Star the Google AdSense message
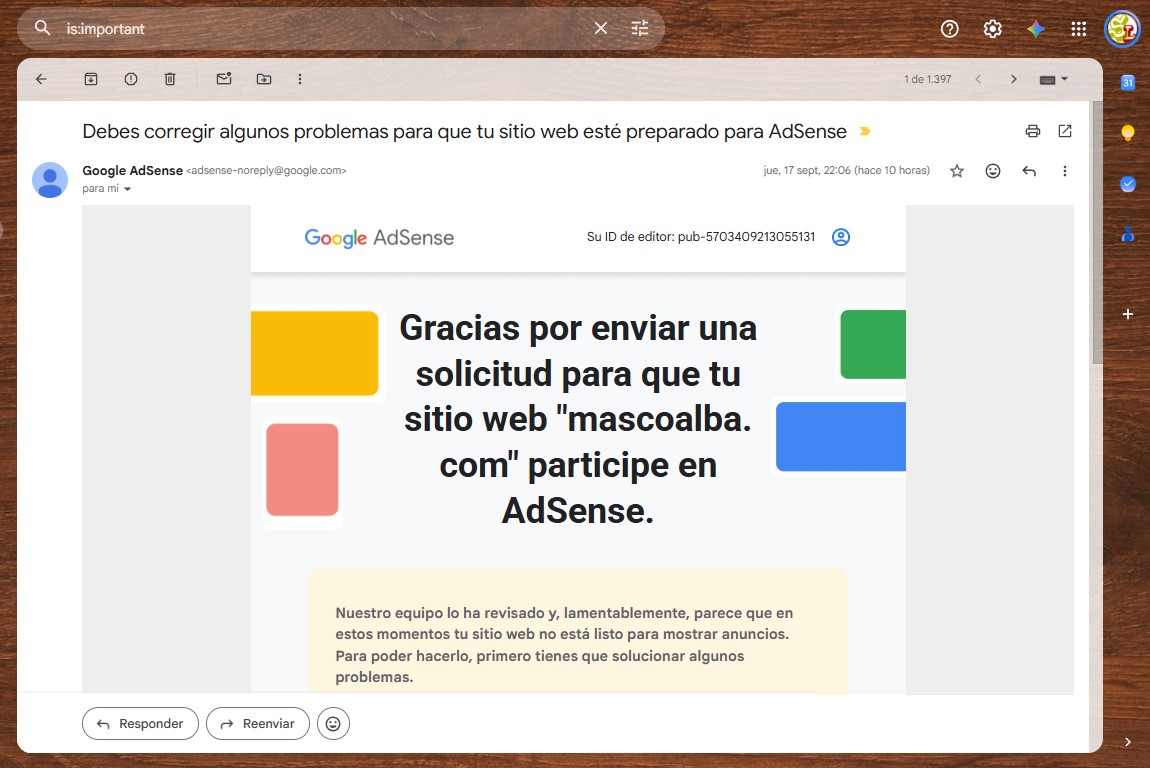The image size is (1150, 768). coord(956,171)
